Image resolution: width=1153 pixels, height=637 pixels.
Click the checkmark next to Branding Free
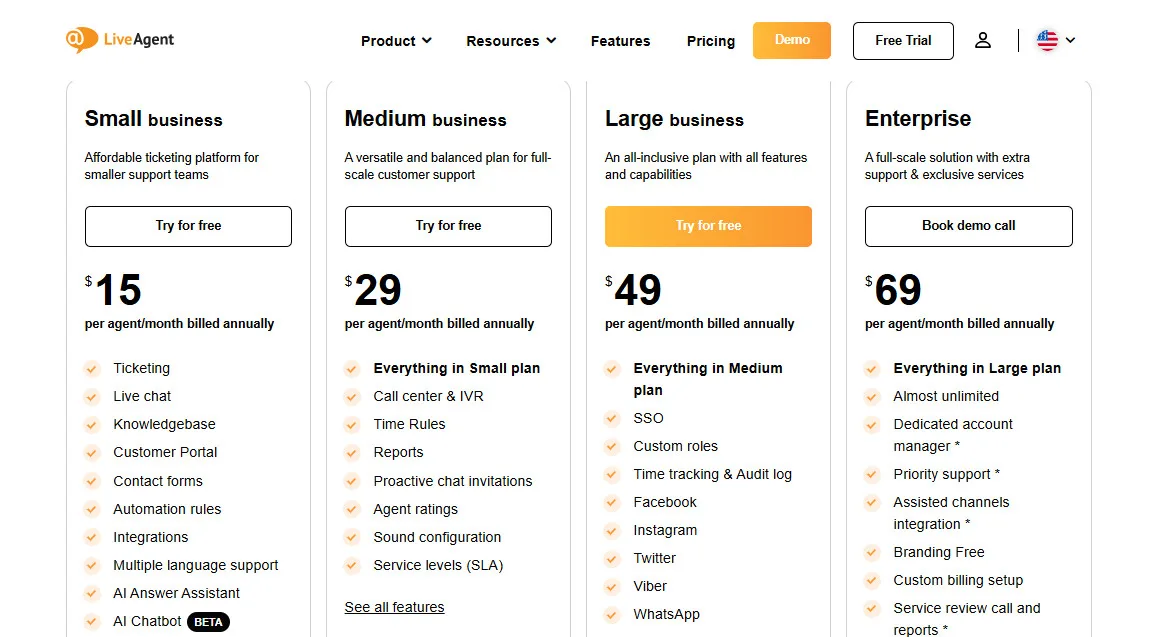(871, 552)
